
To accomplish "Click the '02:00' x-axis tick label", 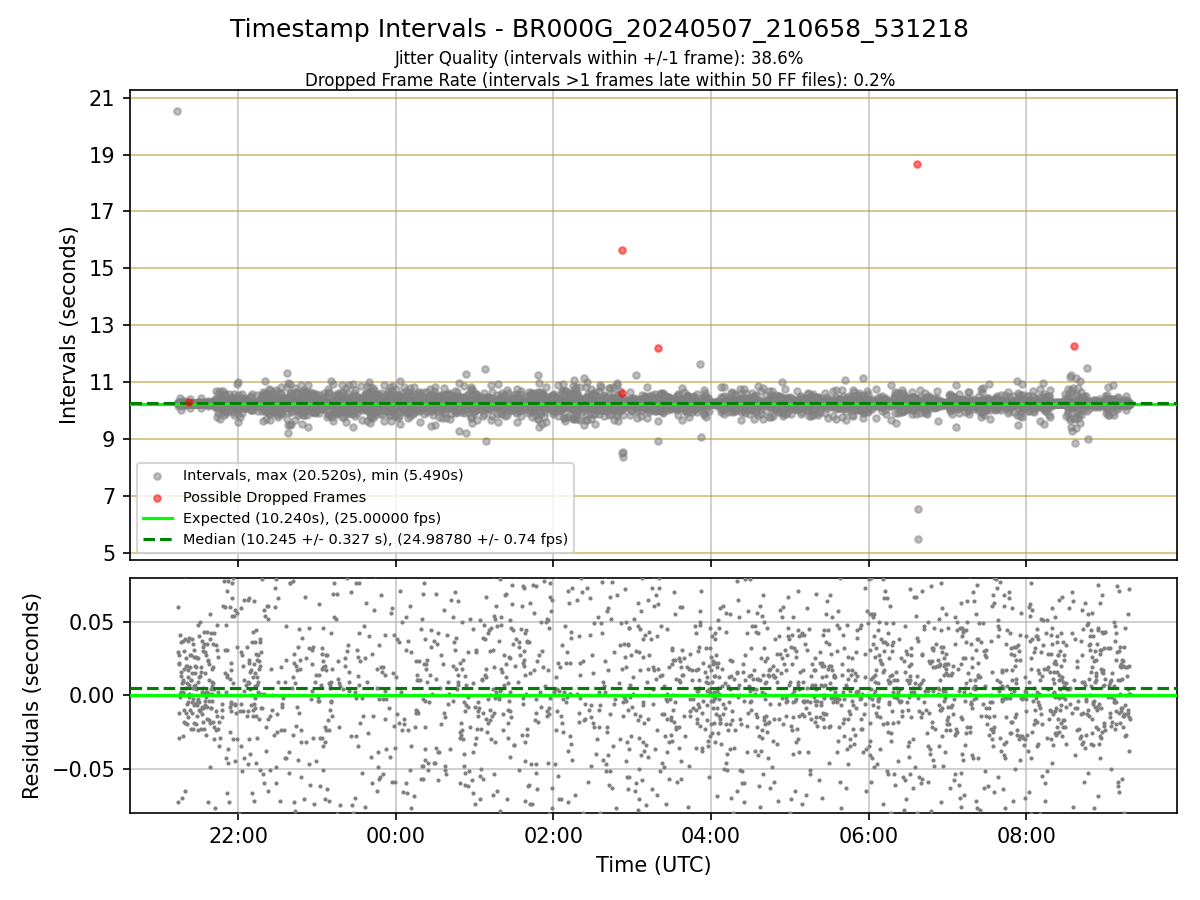I will pos(553,835).
